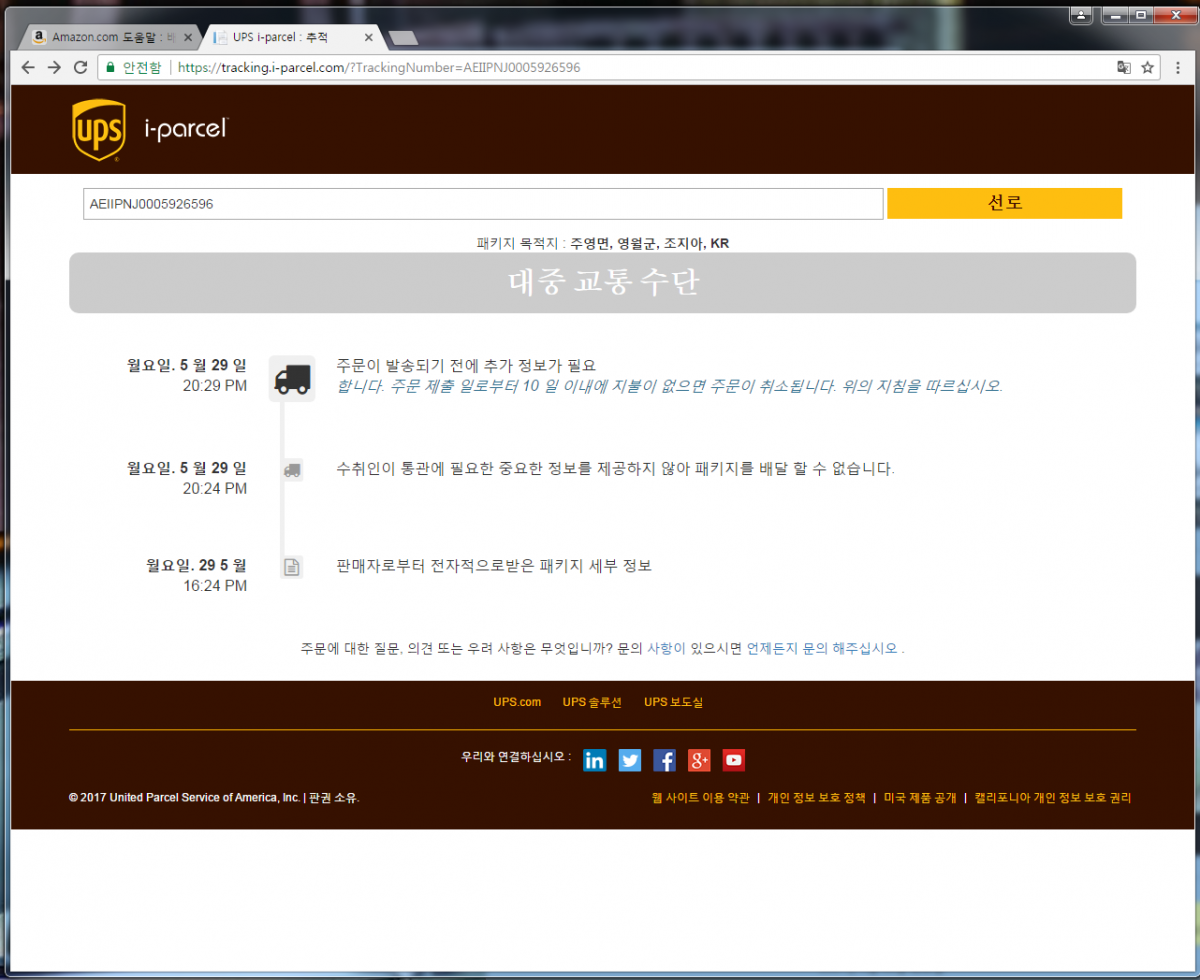Click the Chrome user profile icon in title bar
Image resolution: width=1200 pixels, height=980 pixels.
click(1081, 15)
